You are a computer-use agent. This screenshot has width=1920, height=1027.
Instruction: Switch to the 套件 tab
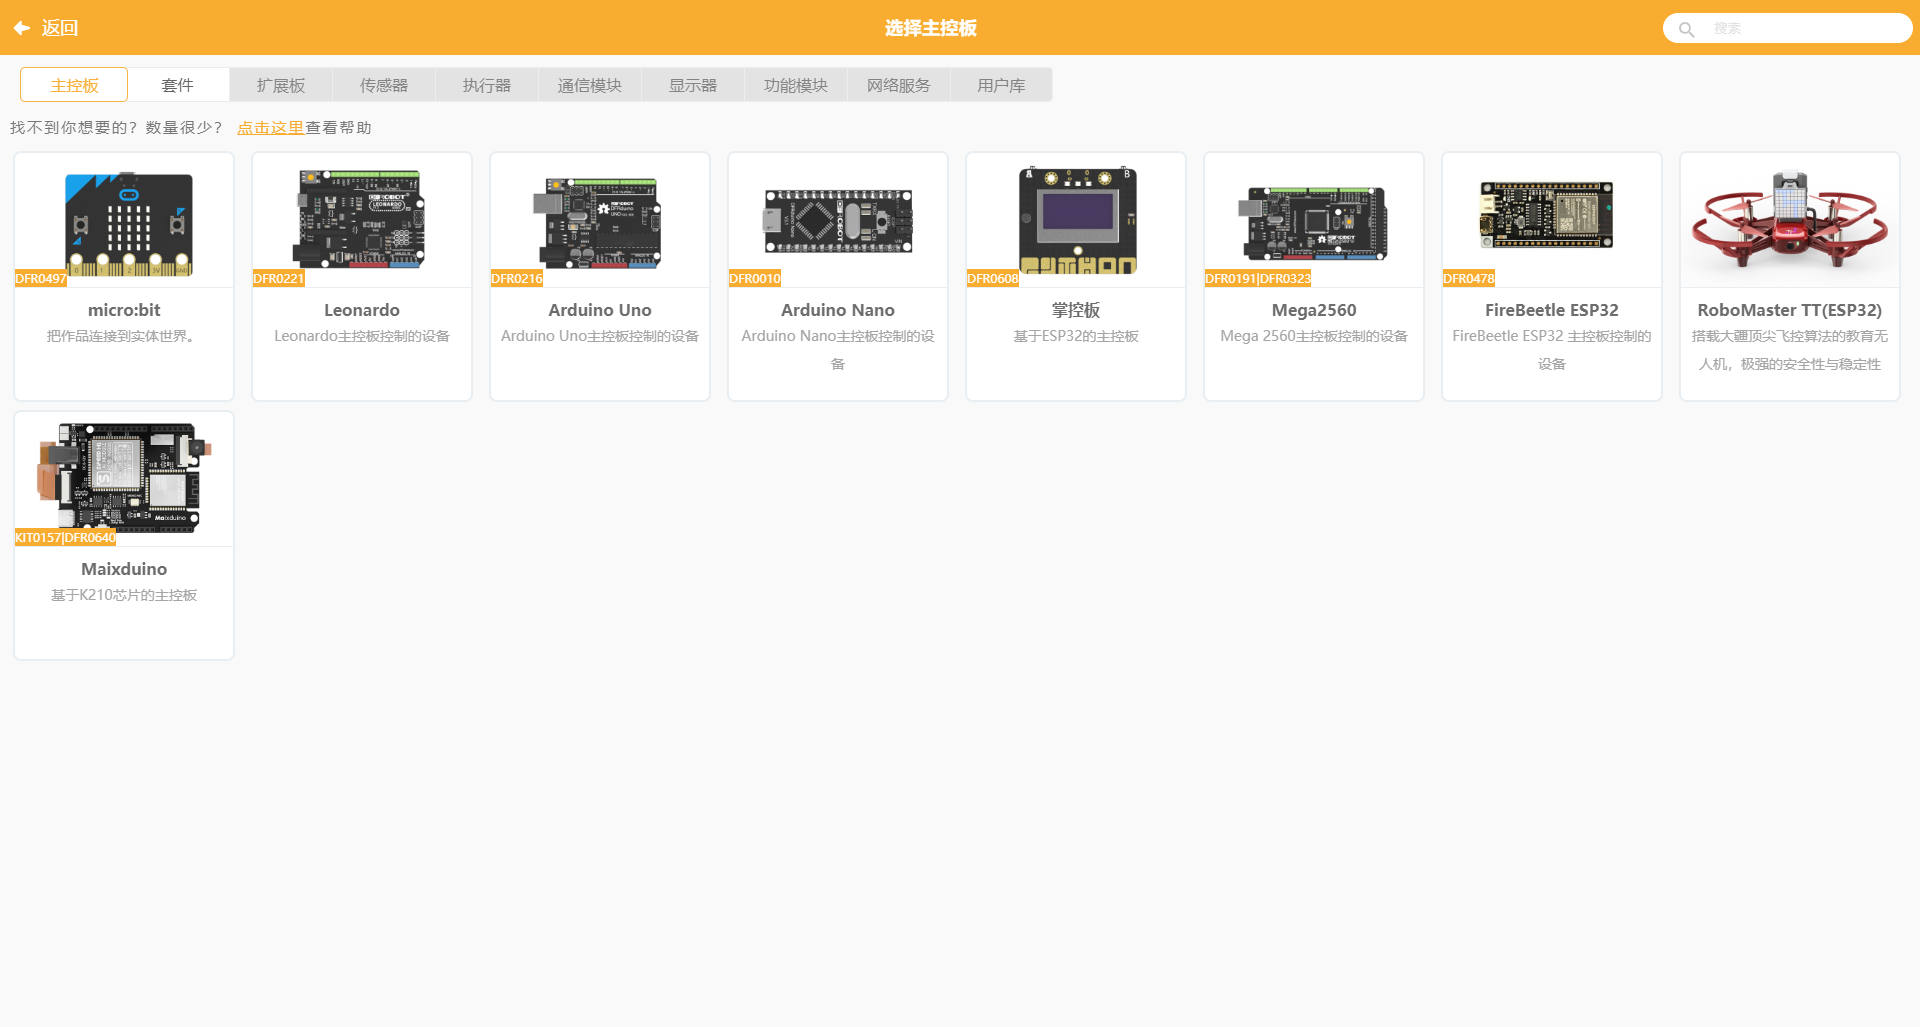[178, 85]
